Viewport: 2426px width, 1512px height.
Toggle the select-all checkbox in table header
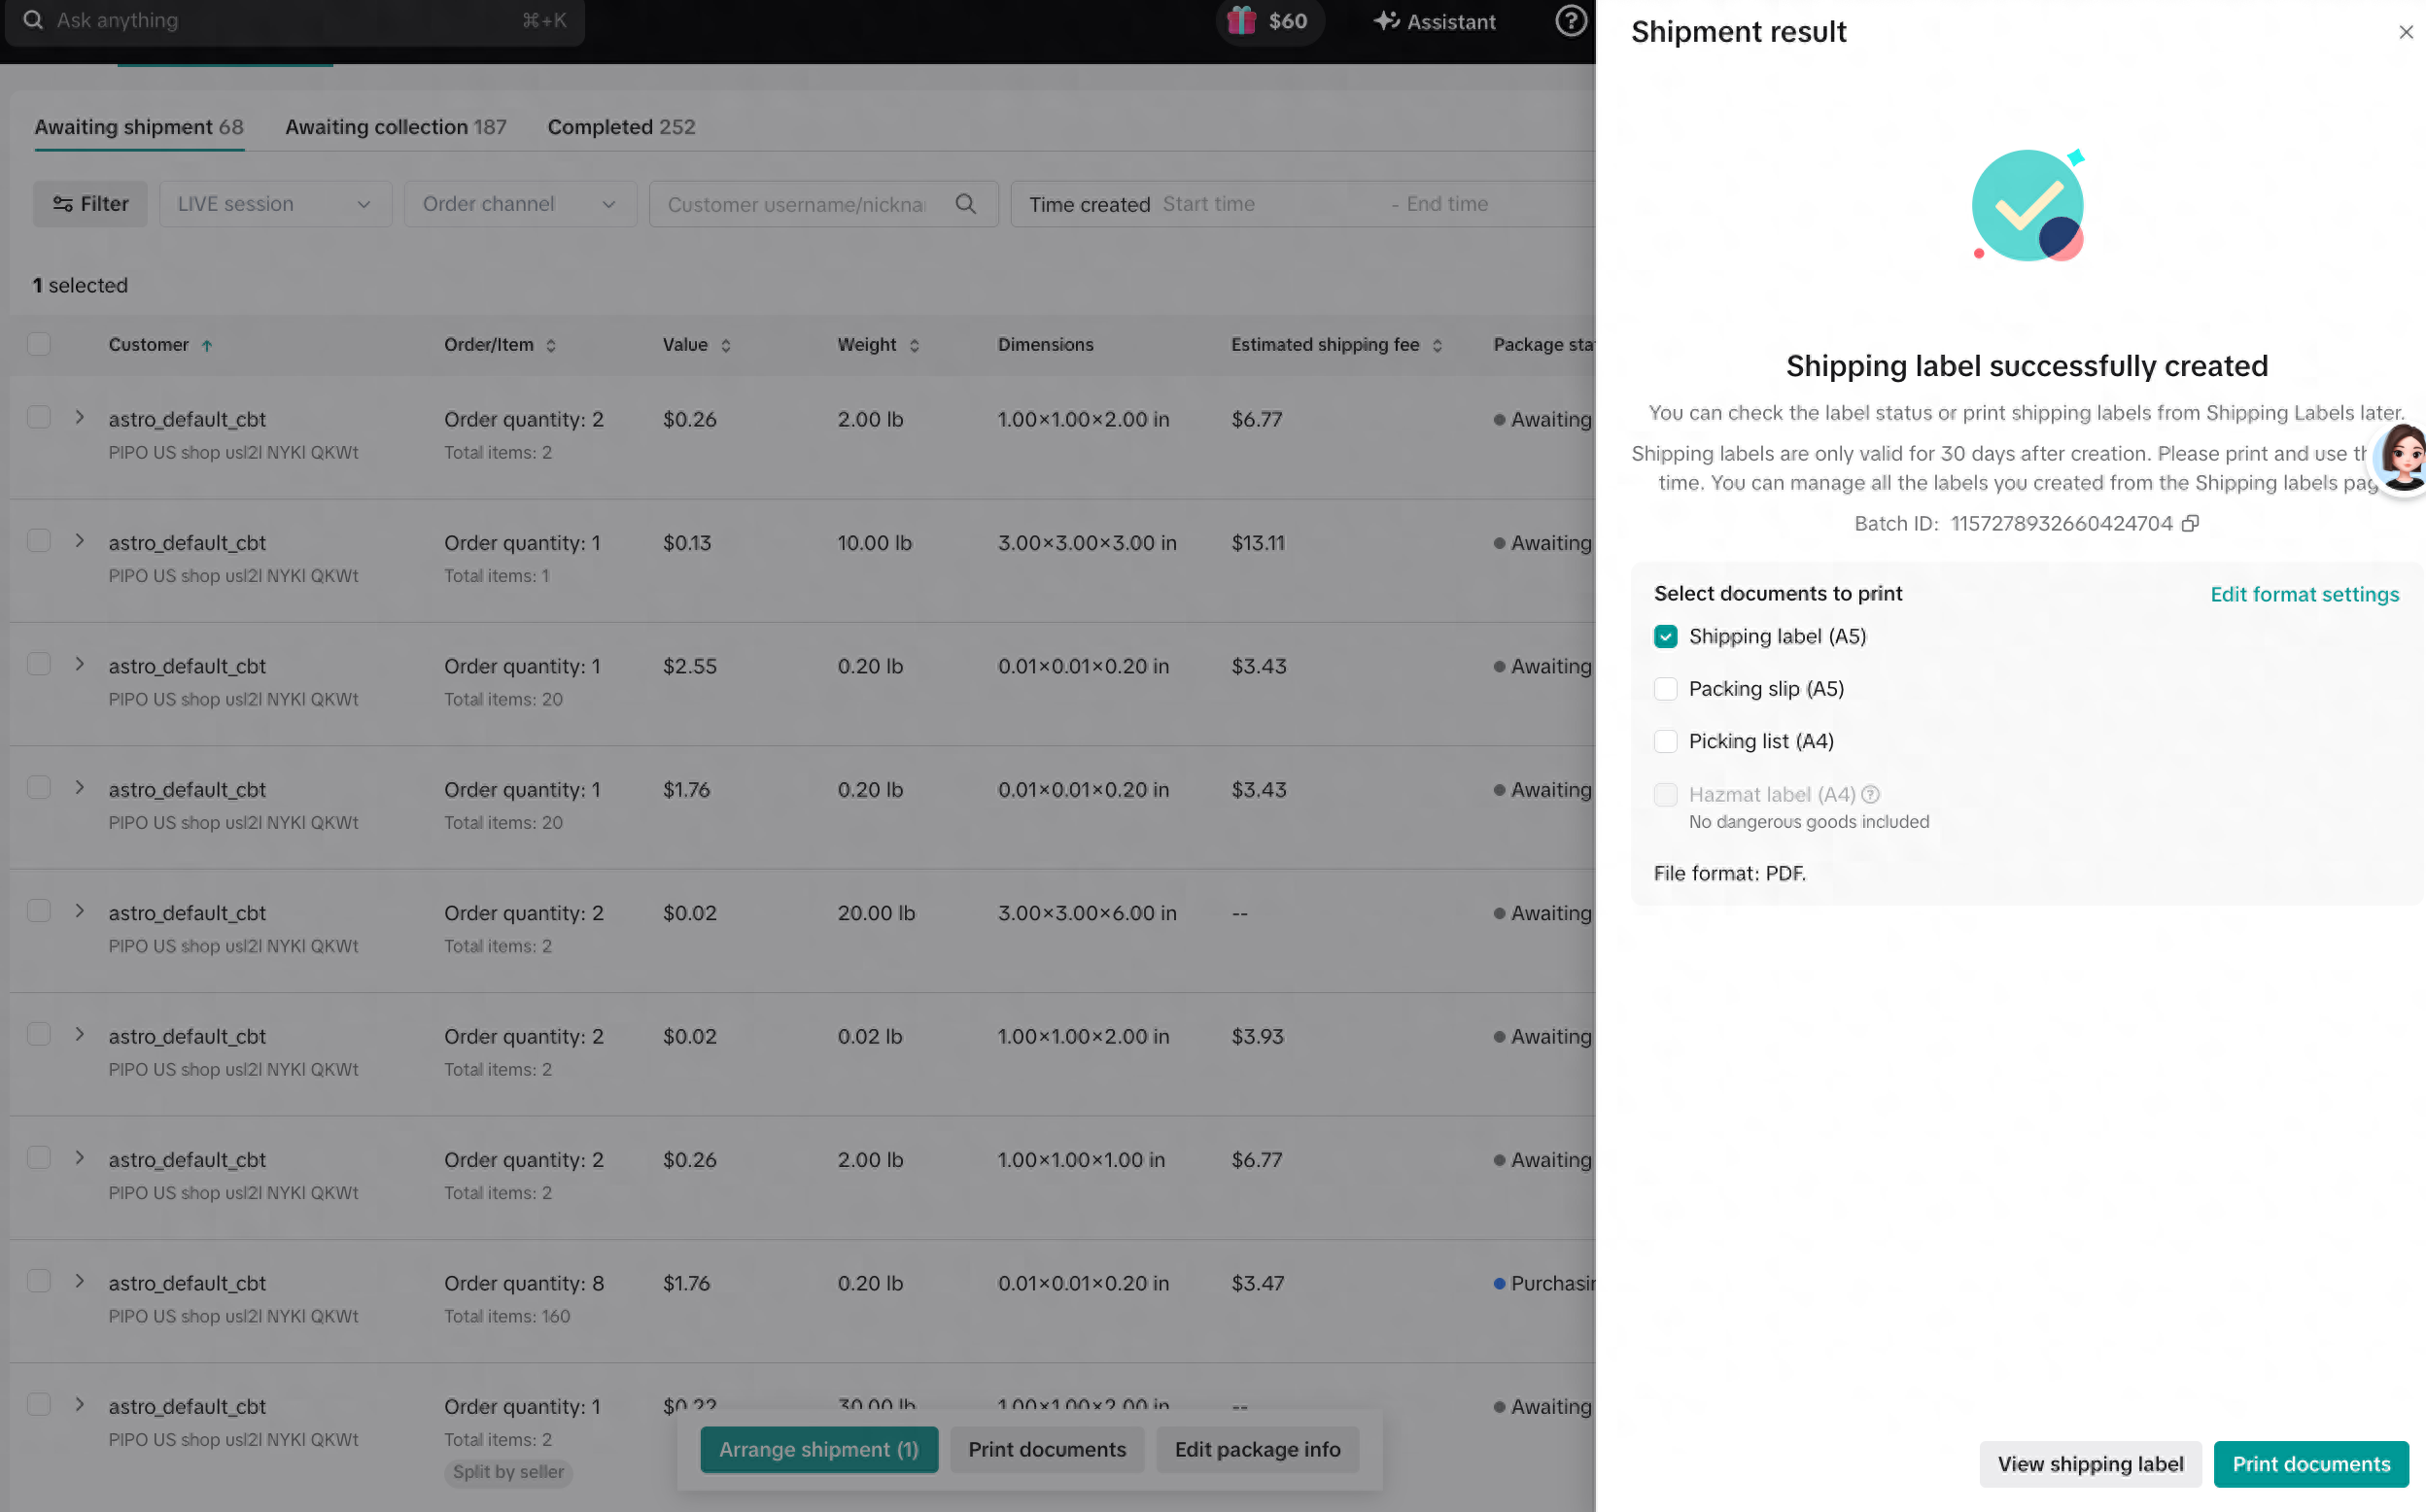(39, 344)
